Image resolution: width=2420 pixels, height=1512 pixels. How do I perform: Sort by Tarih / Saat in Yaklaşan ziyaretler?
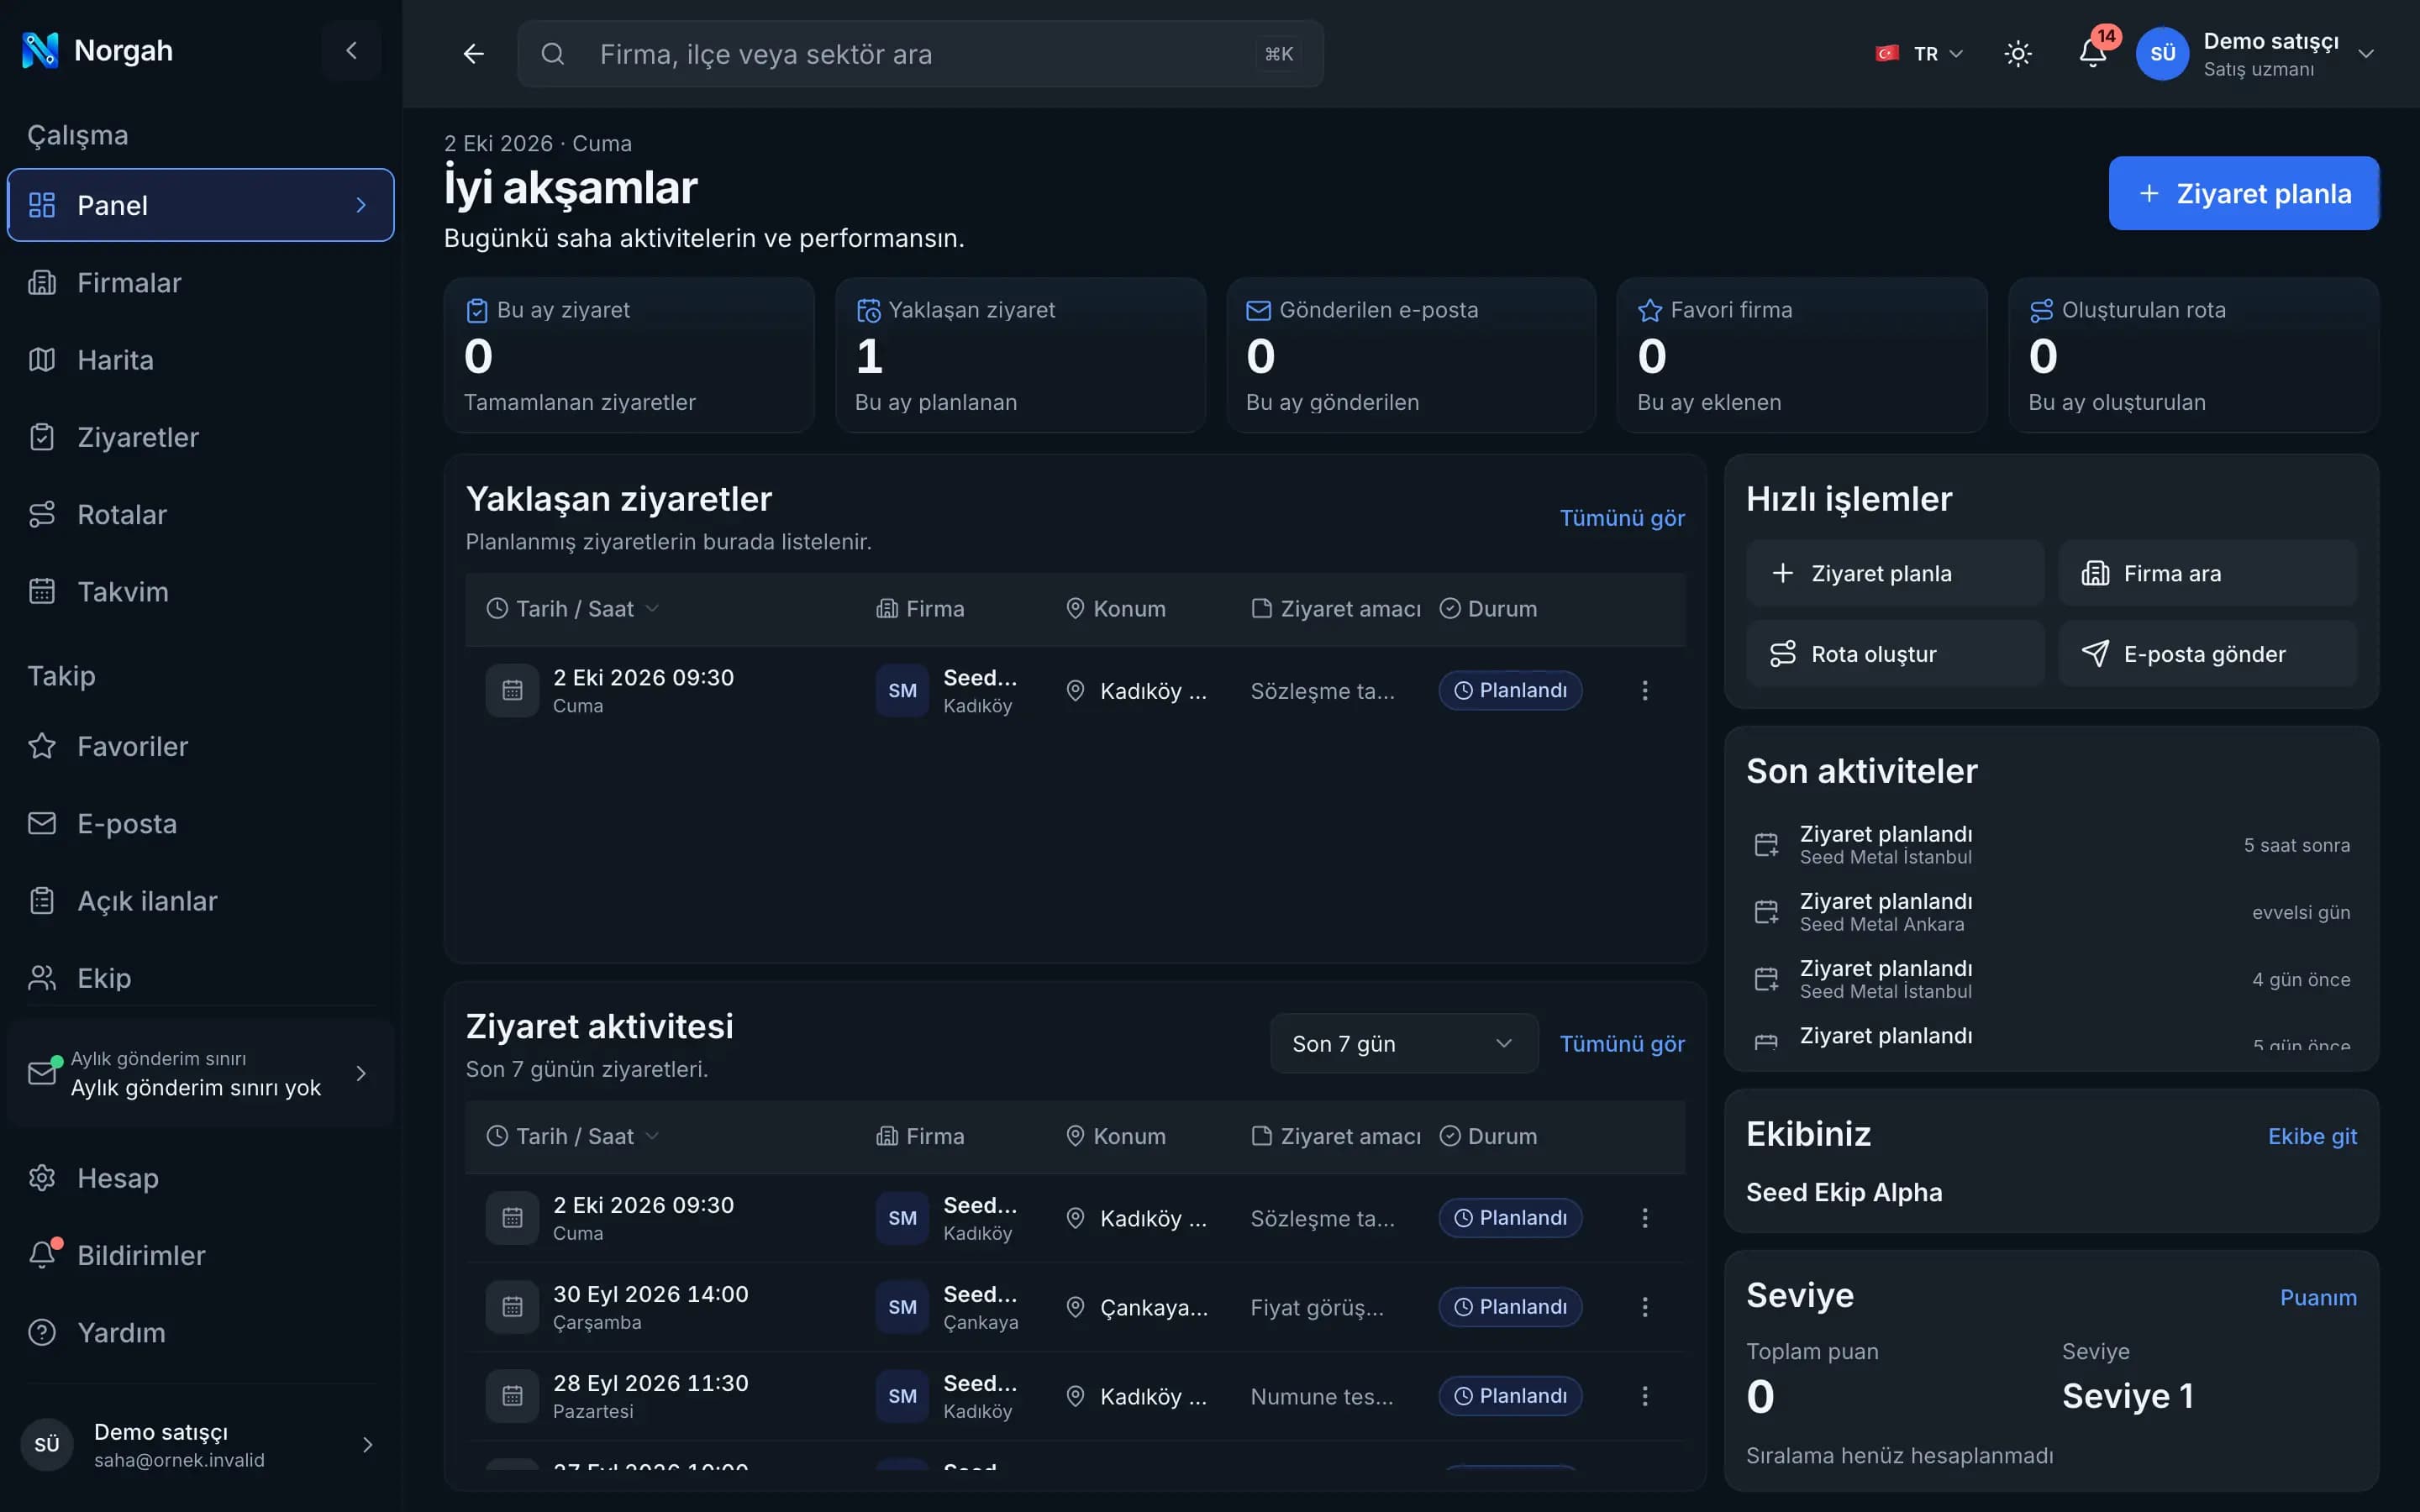coord(573,609)
